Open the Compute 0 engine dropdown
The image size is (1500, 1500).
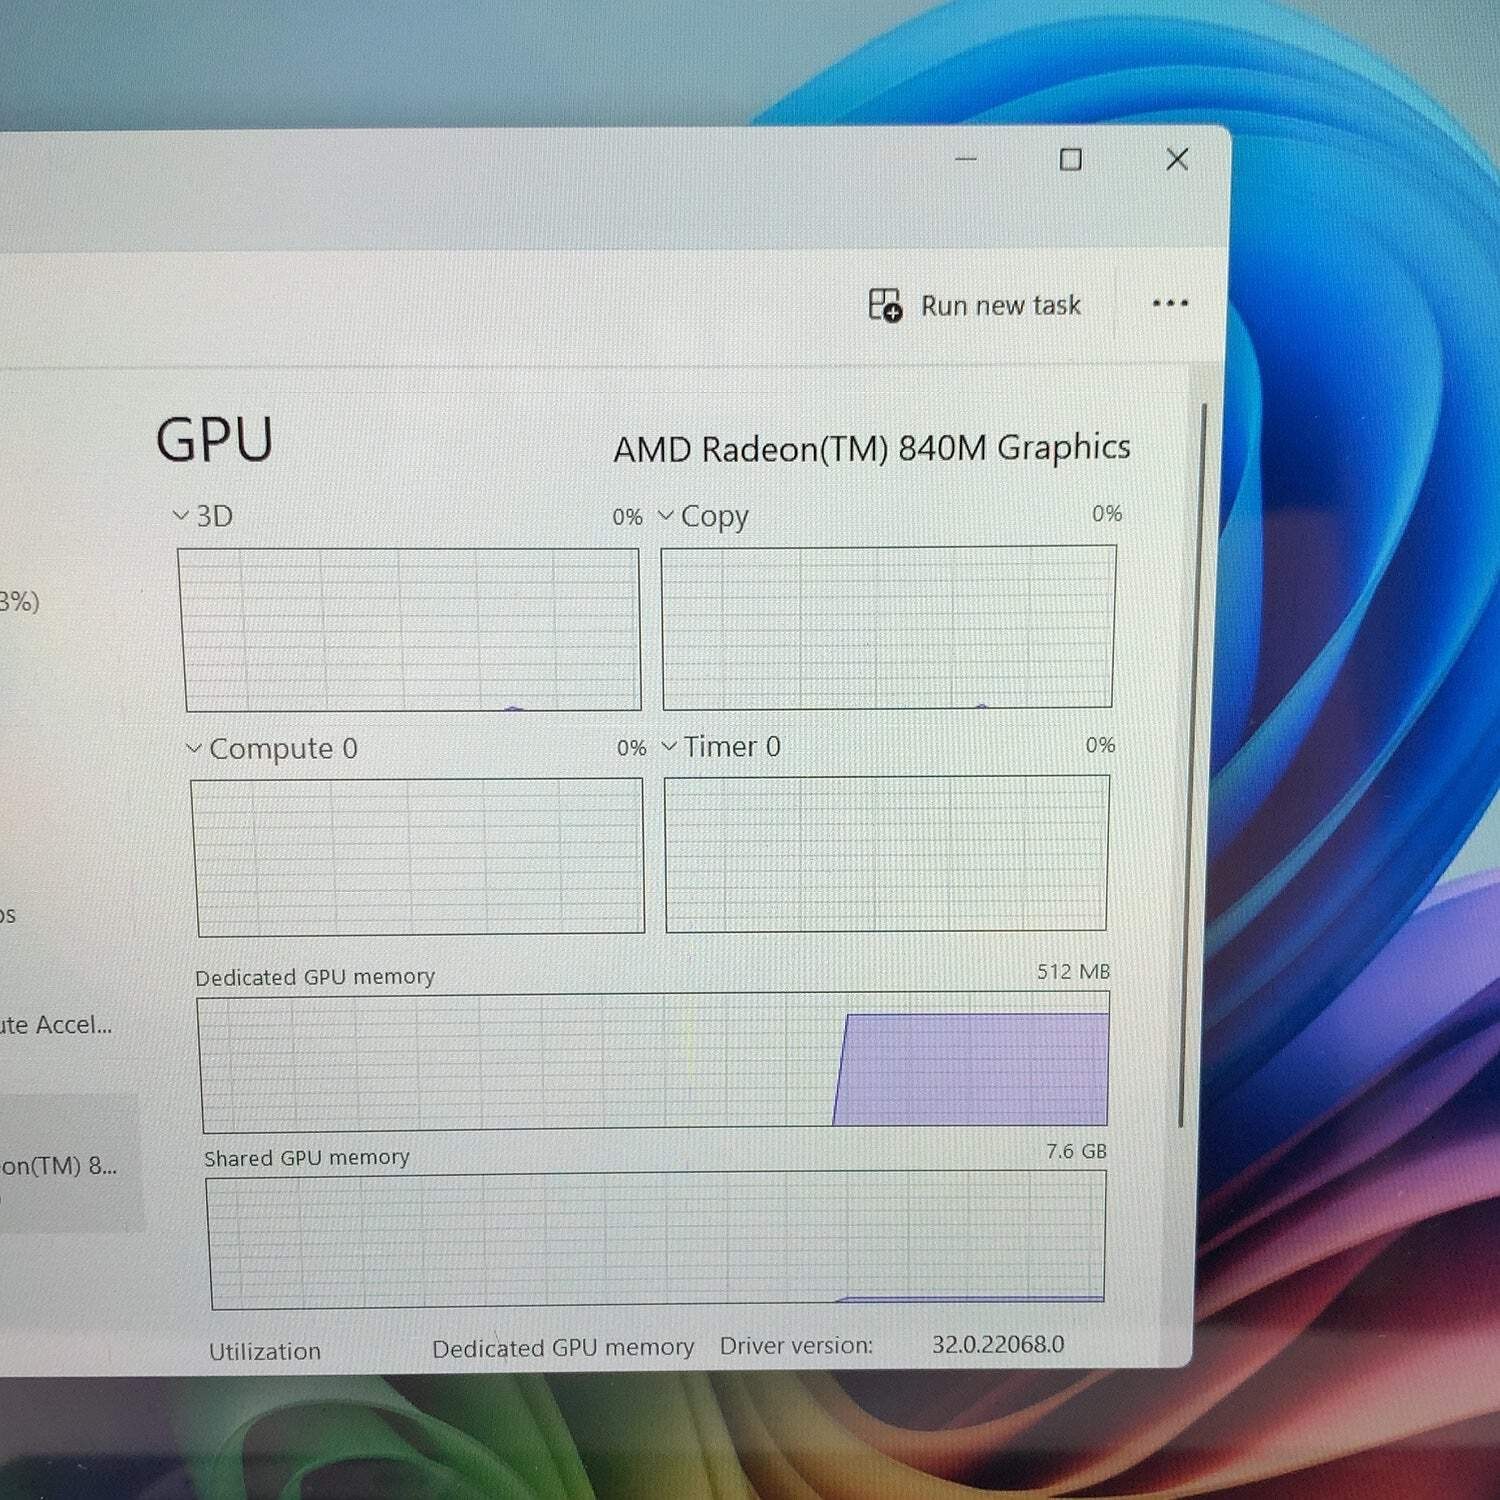coord(194,748)
